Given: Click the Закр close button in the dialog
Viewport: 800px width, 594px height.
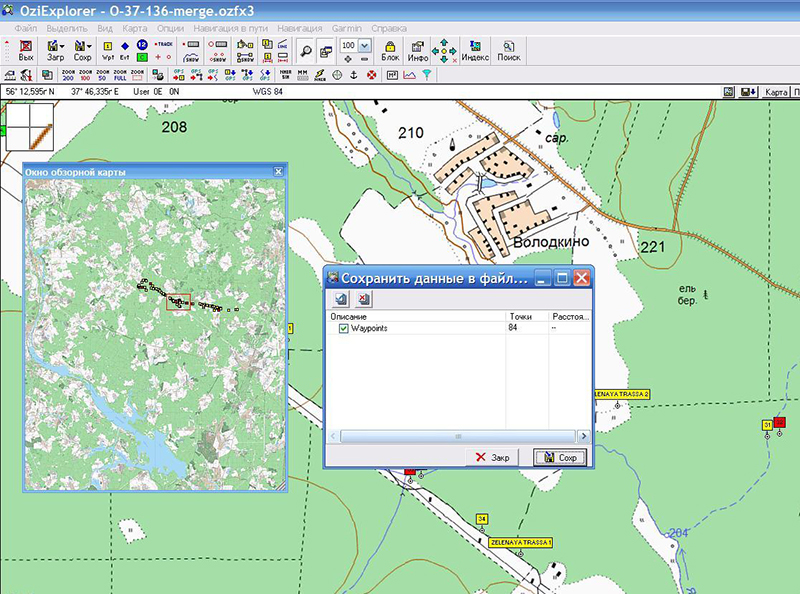Looking at the screenshot, I should pyautogui.click(x=492, y=457).
